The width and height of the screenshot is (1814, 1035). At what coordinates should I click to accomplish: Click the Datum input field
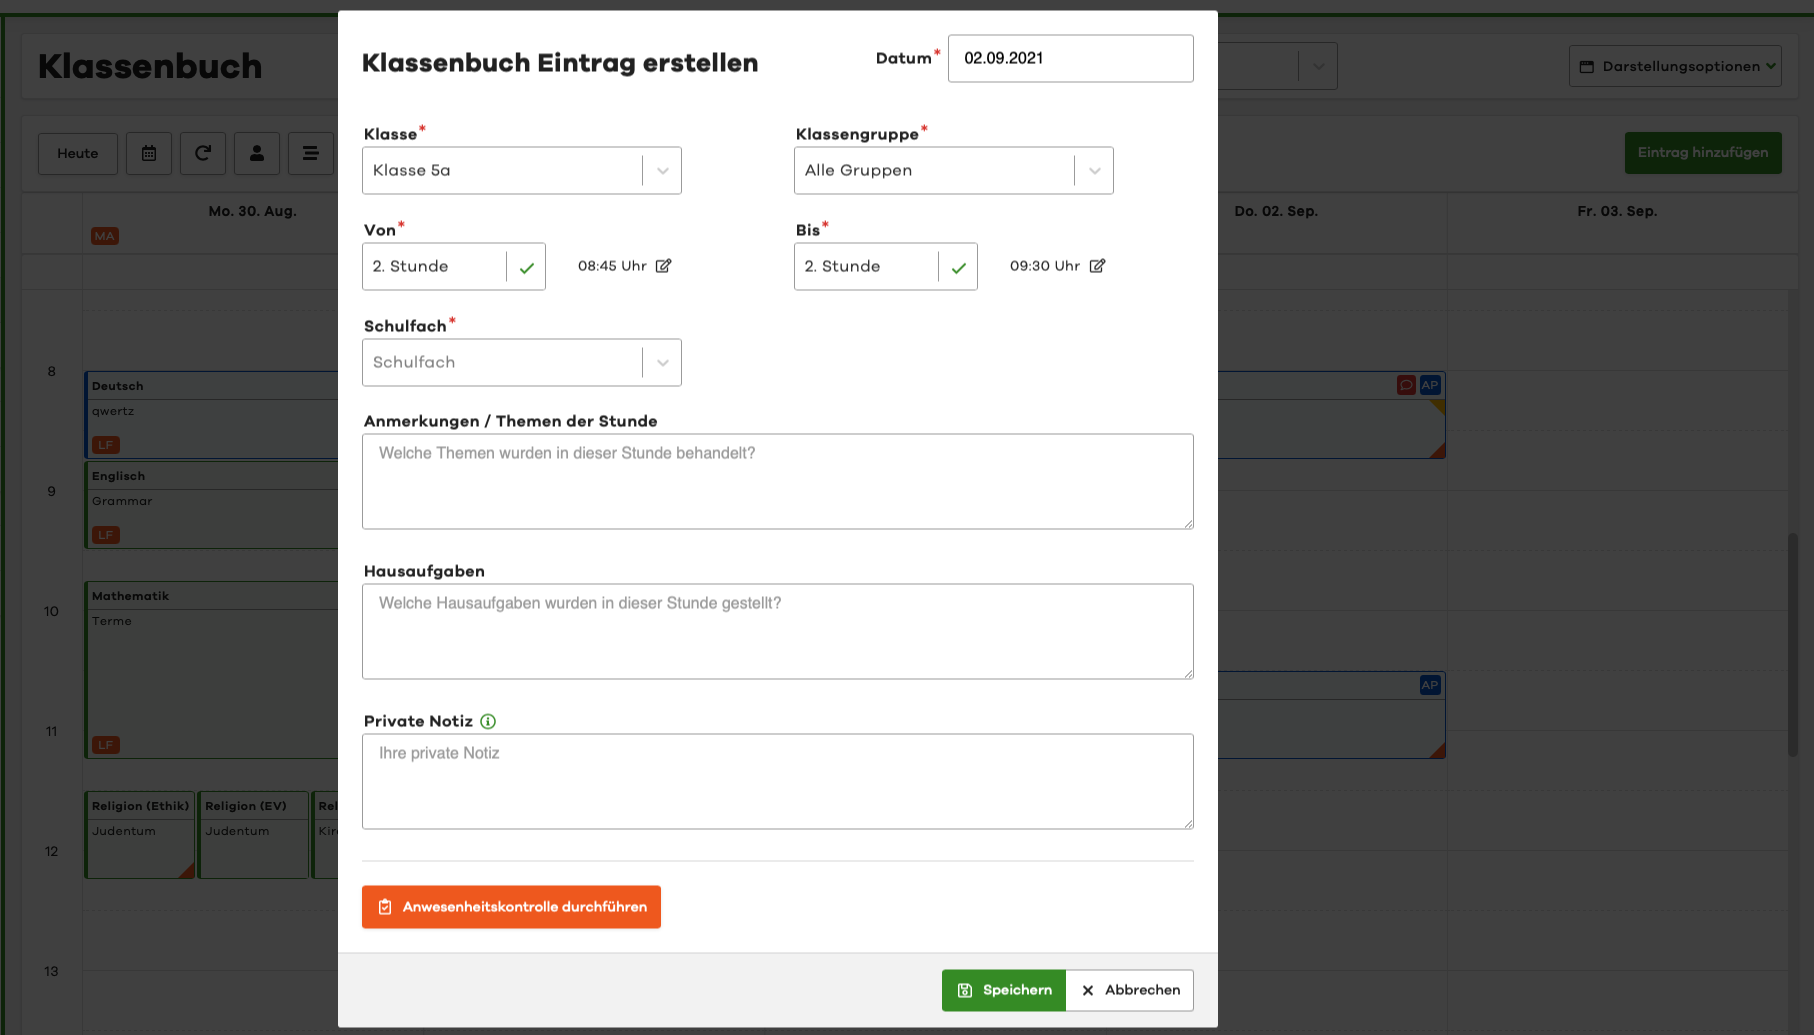tap(1070, 58)
